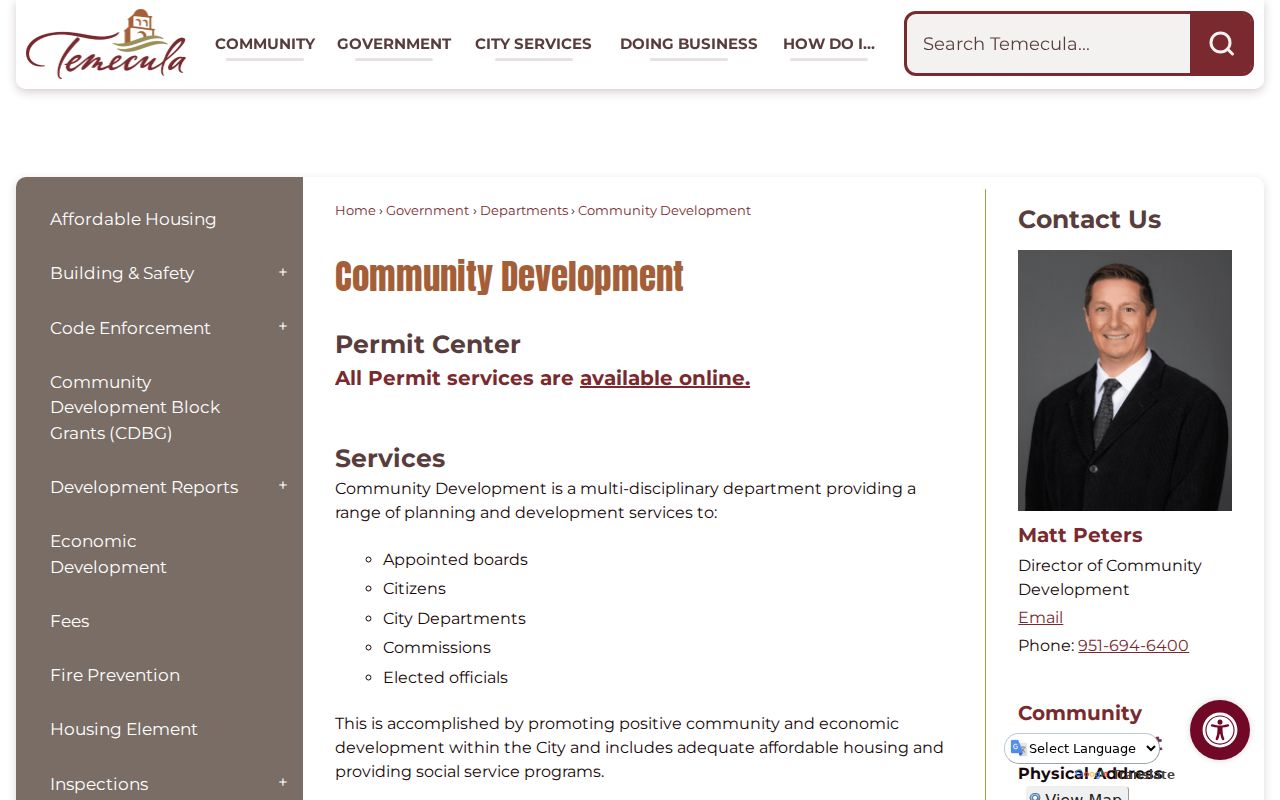Open Fees sidebar link
The width and height of the screenshot is (1280, 800).
click(x=70, y=621)
